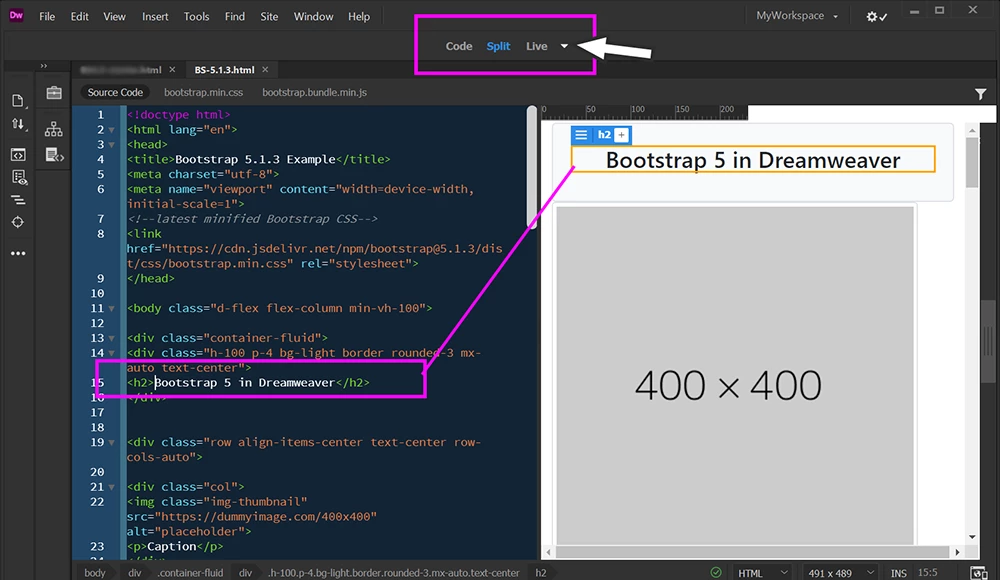Open the Open Documents file icon

click(x=18, y=101)
